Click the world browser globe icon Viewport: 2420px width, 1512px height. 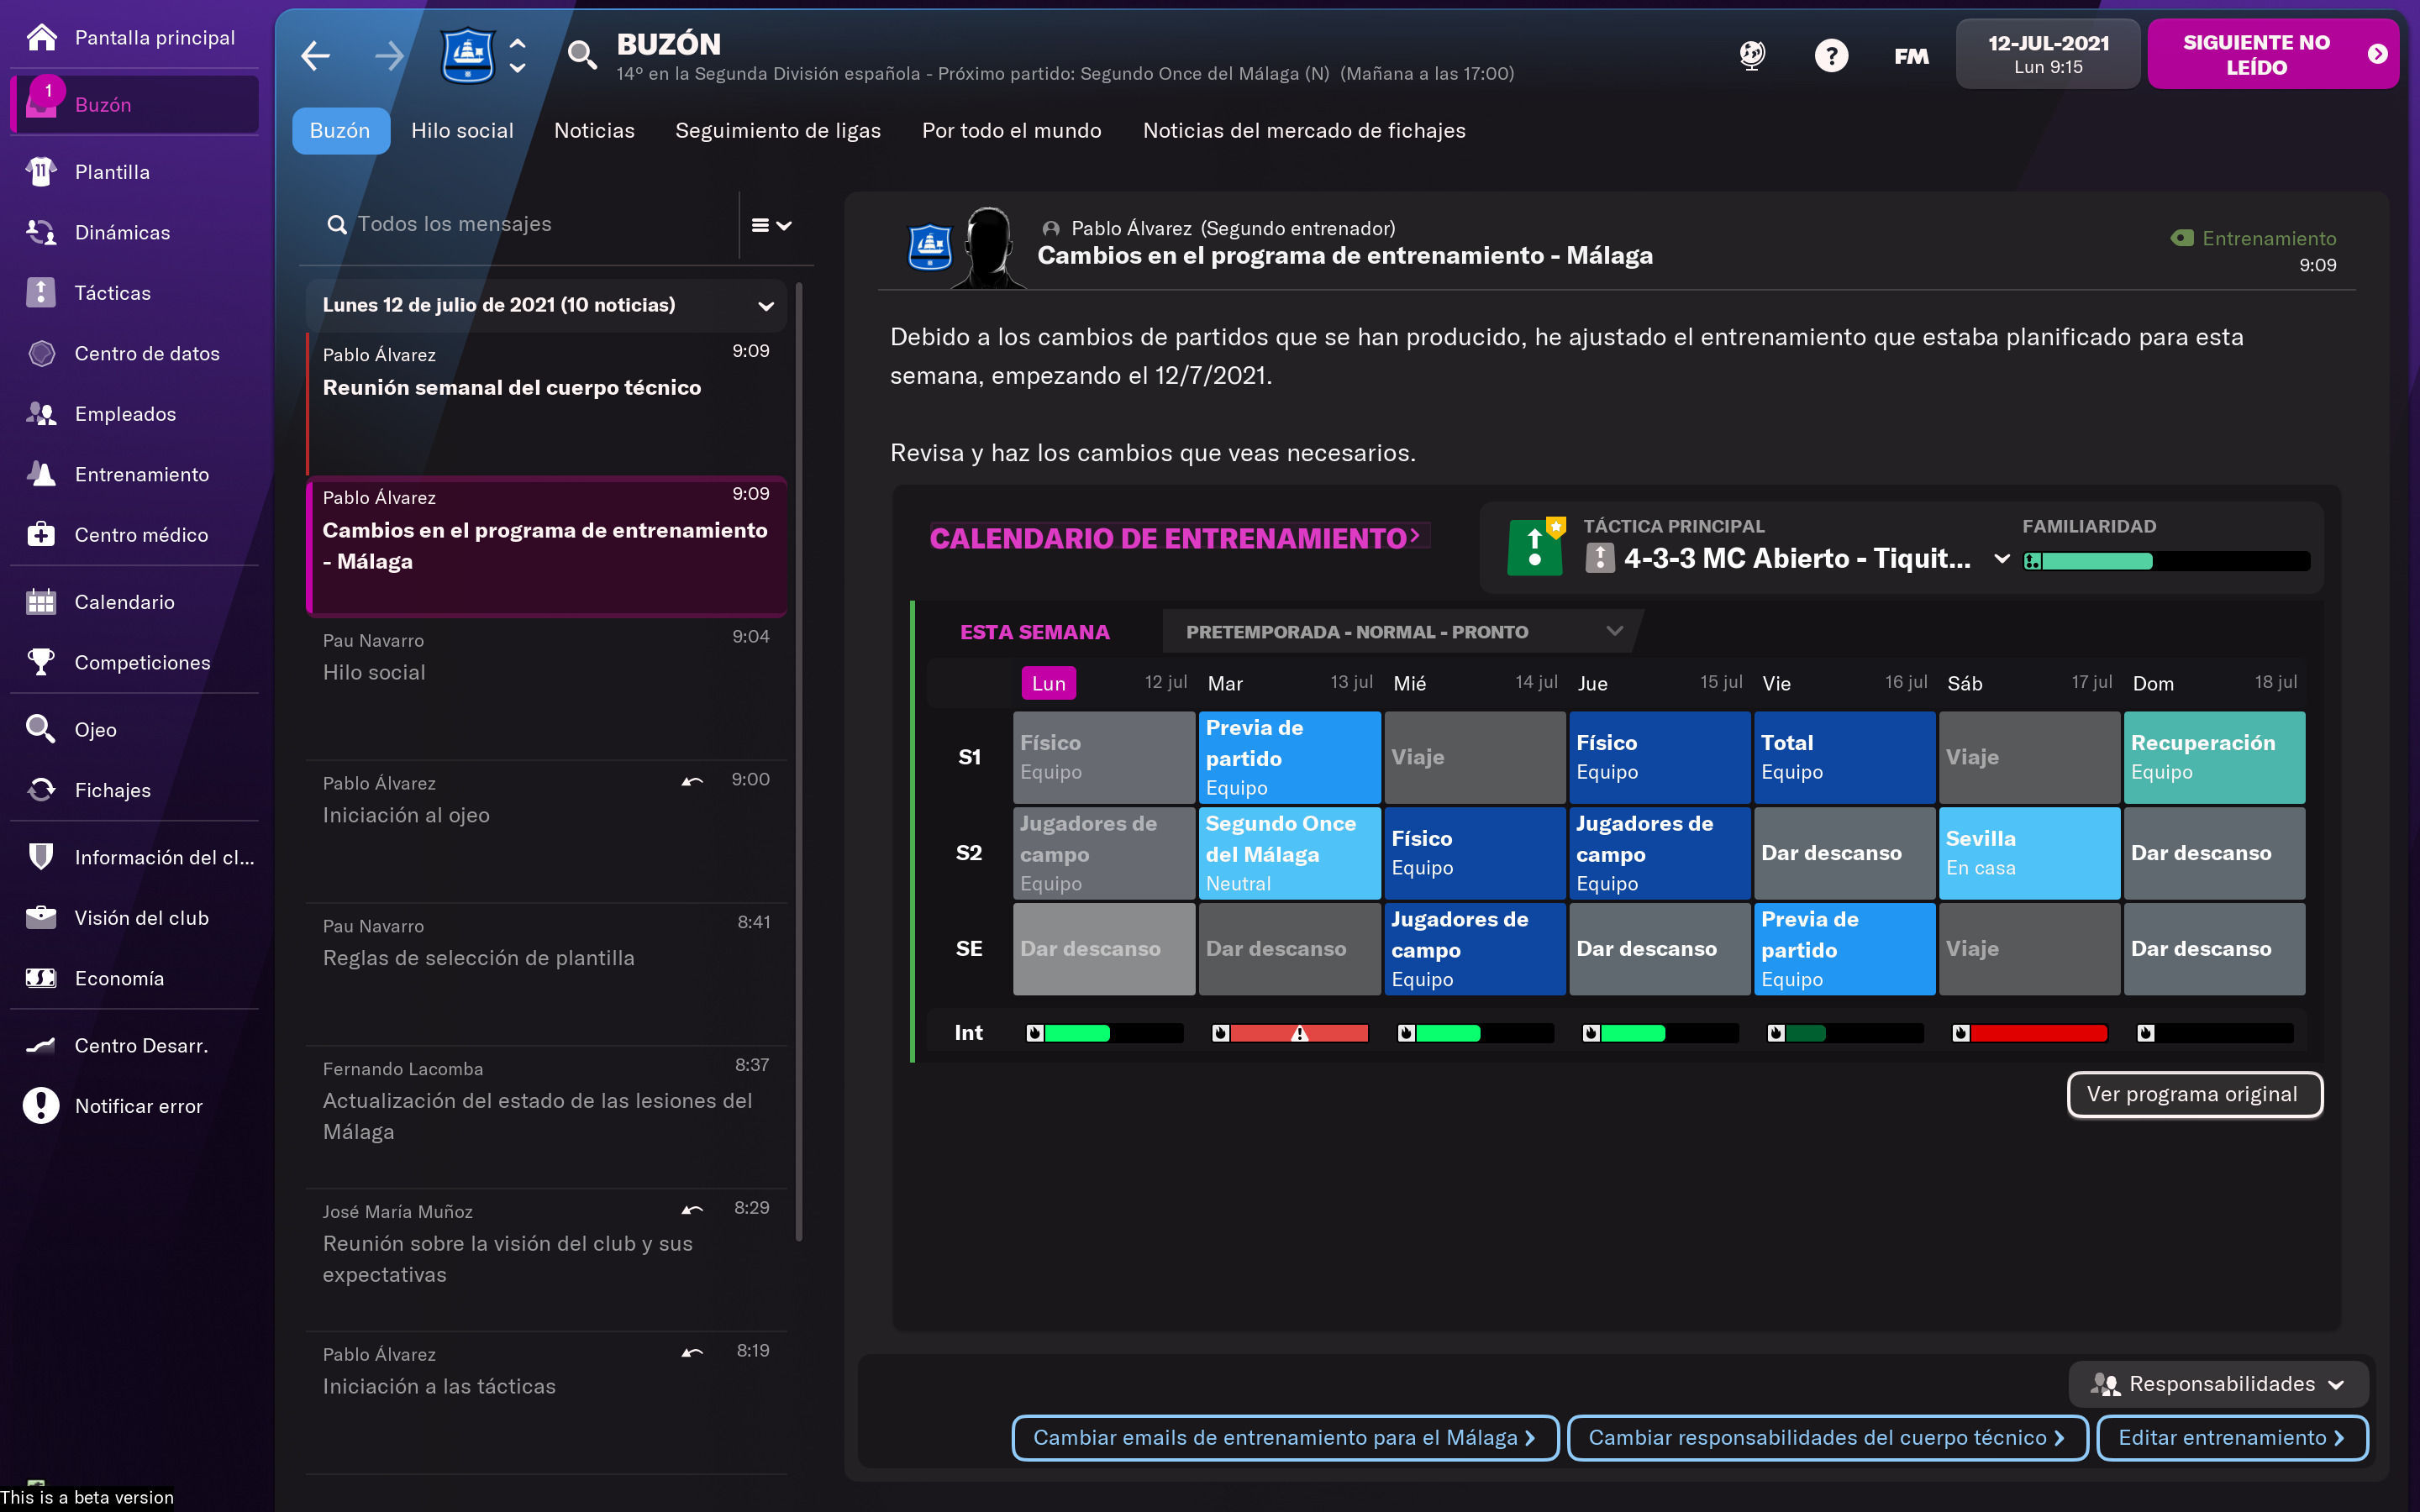[x=1752, y=56]
